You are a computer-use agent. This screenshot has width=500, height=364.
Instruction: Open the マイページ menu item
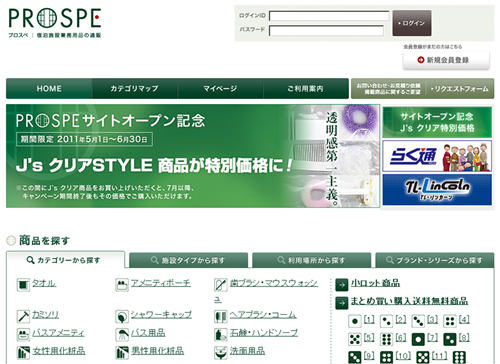pyautogui.click(x=220, y=89)
